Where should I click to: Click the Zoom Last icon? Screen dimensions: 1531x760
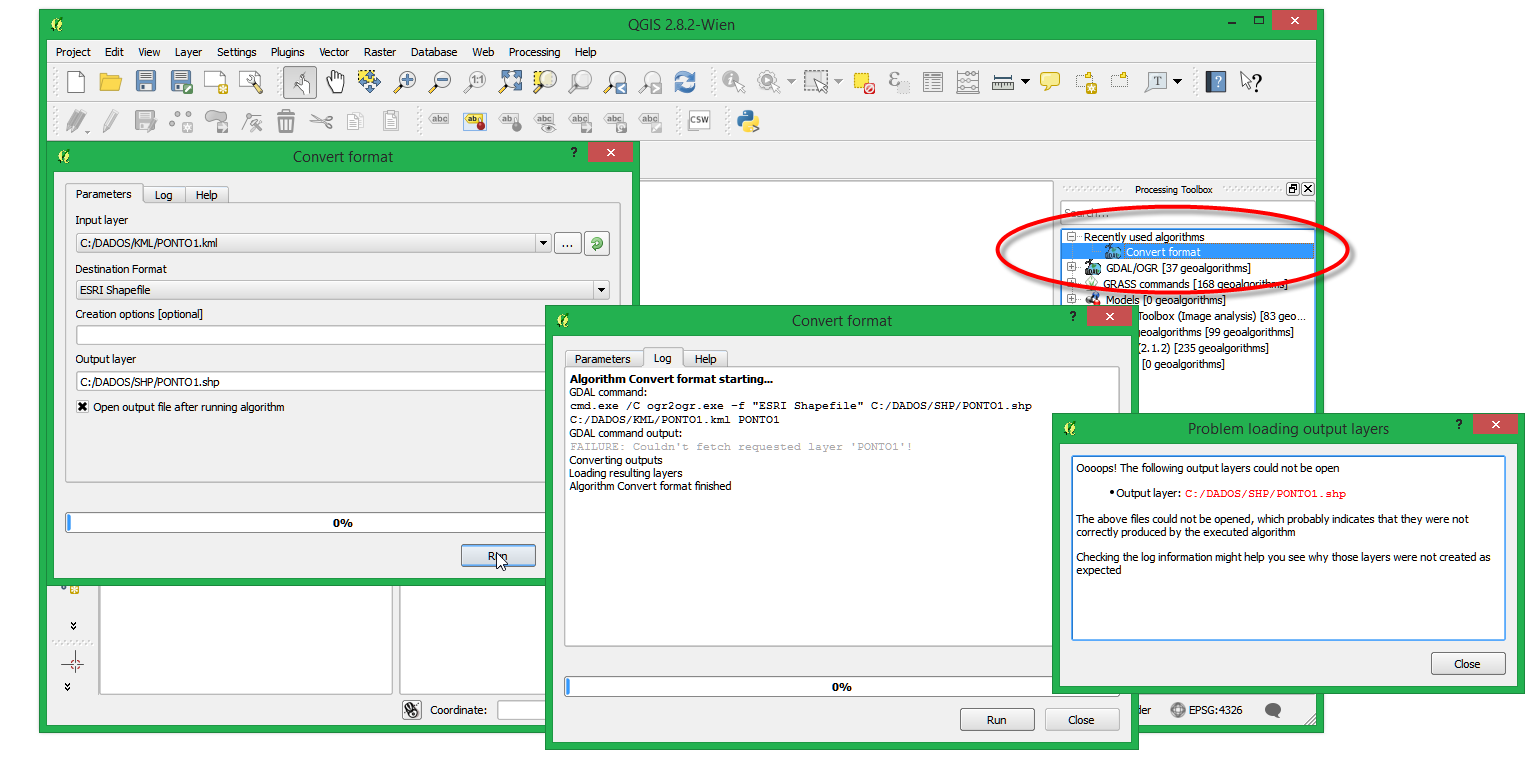tap(615, 82)
